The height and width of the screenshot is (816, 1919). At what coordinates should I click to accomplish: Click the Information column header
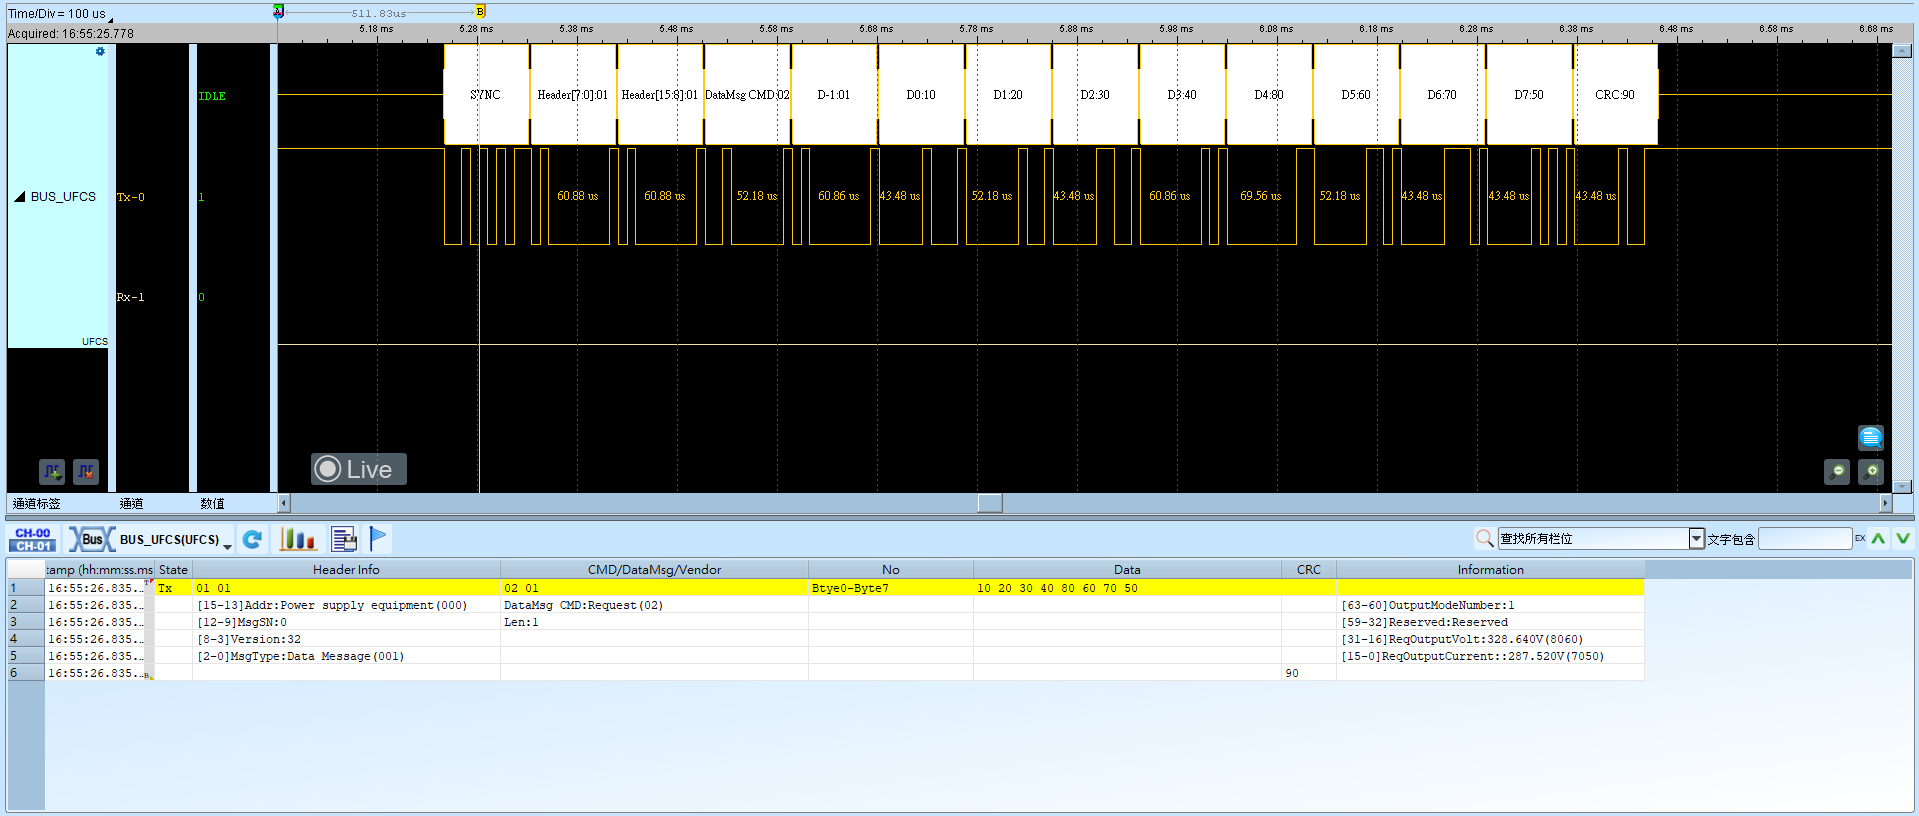tap(1490, 570)
